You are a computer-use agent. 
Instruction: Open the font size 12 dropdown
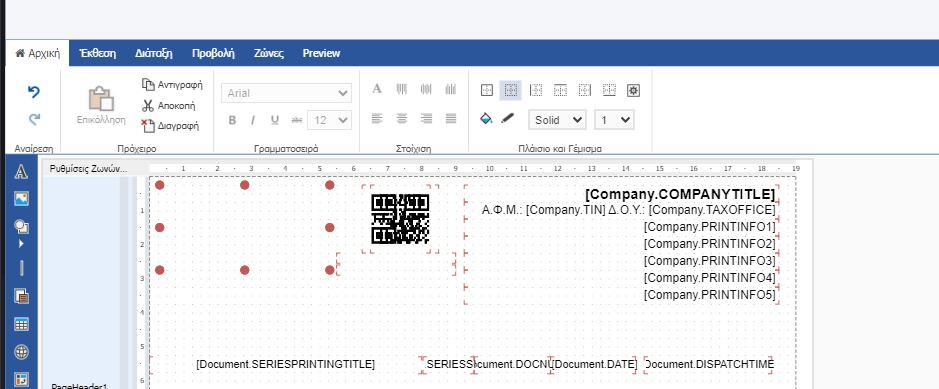point(329,120)
